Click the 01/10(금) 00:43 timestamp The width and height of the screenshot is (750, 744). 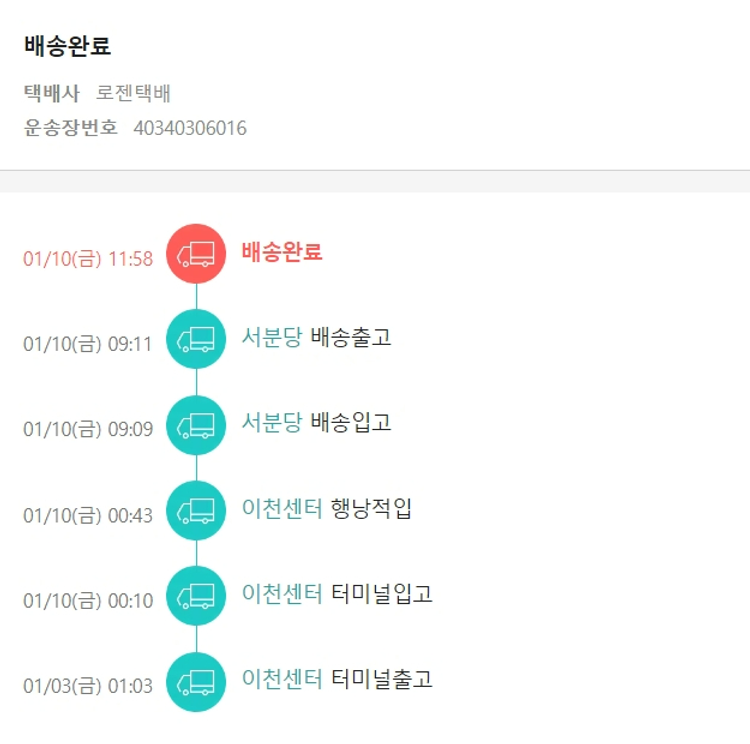pyautogui.click(x=88, y=516)
